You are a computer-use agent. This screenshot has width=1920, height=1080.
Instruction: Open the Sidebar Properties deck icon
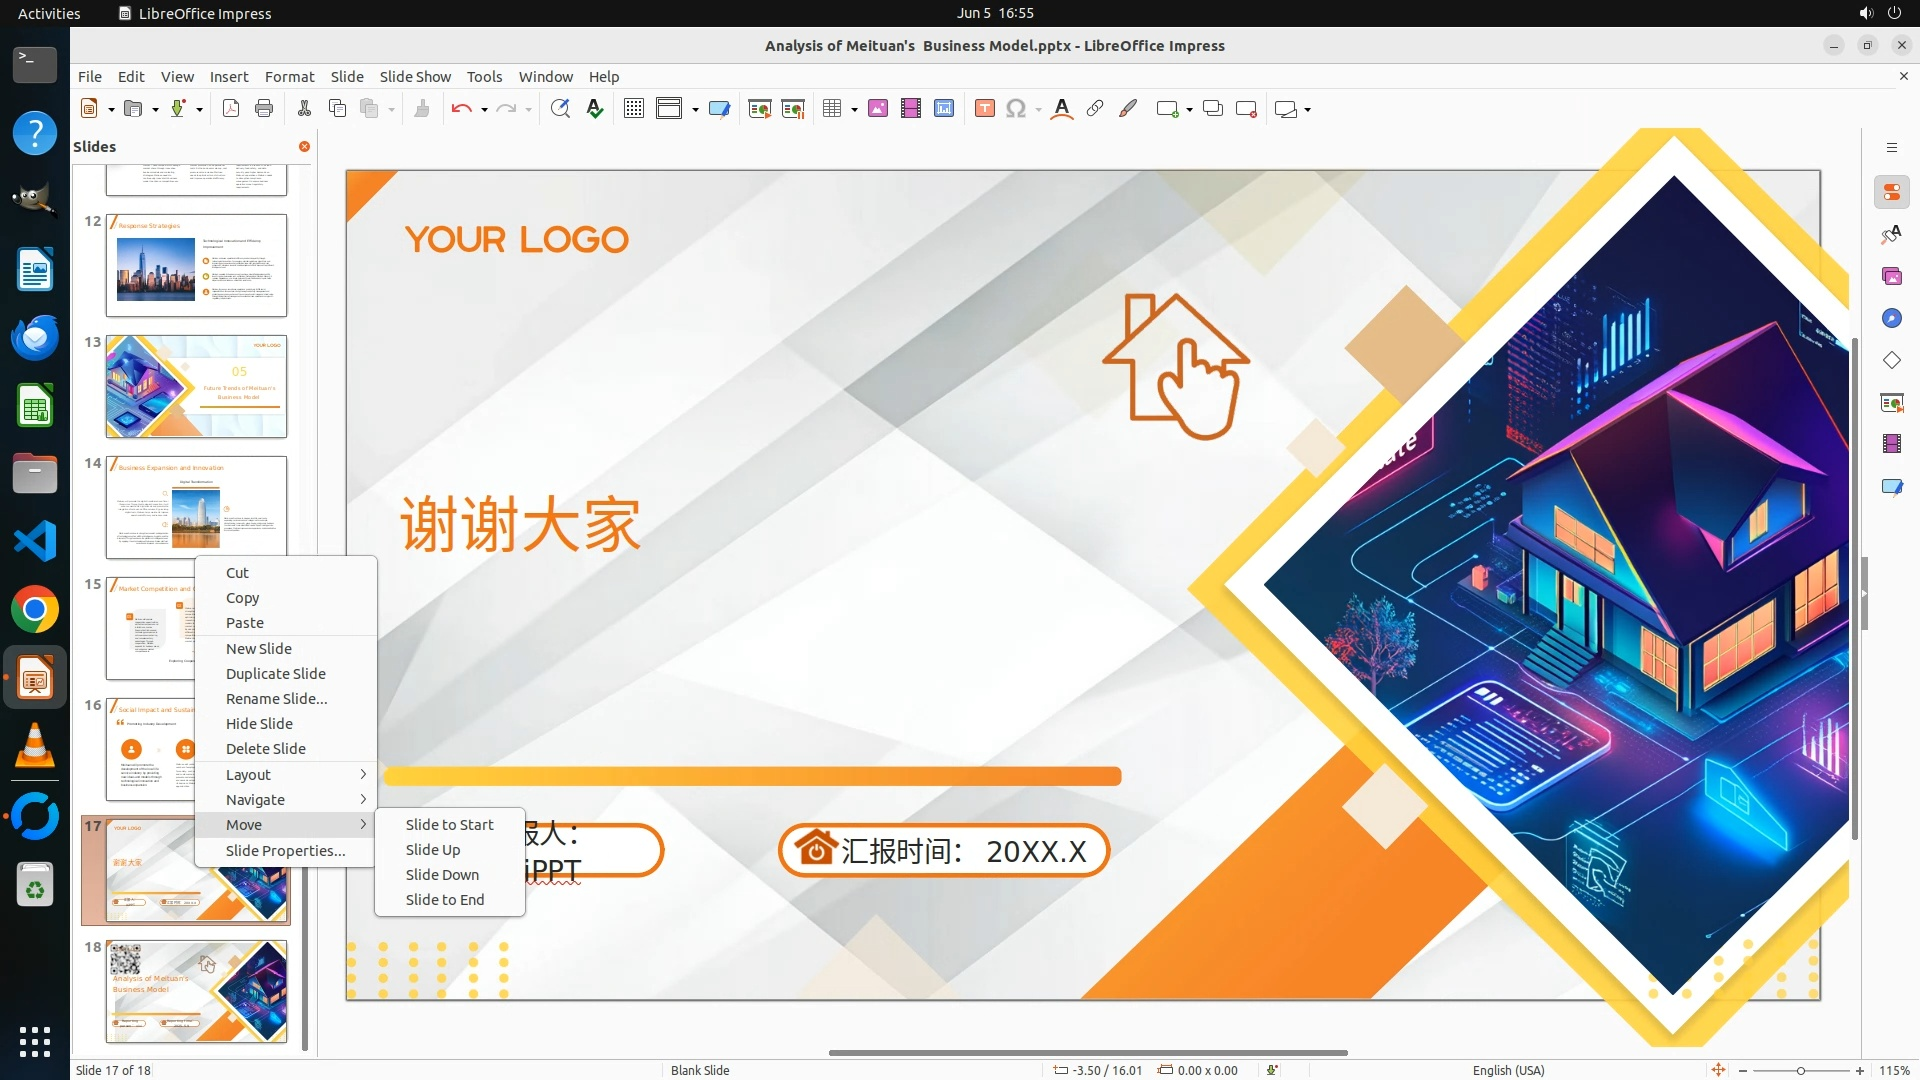1891,192
